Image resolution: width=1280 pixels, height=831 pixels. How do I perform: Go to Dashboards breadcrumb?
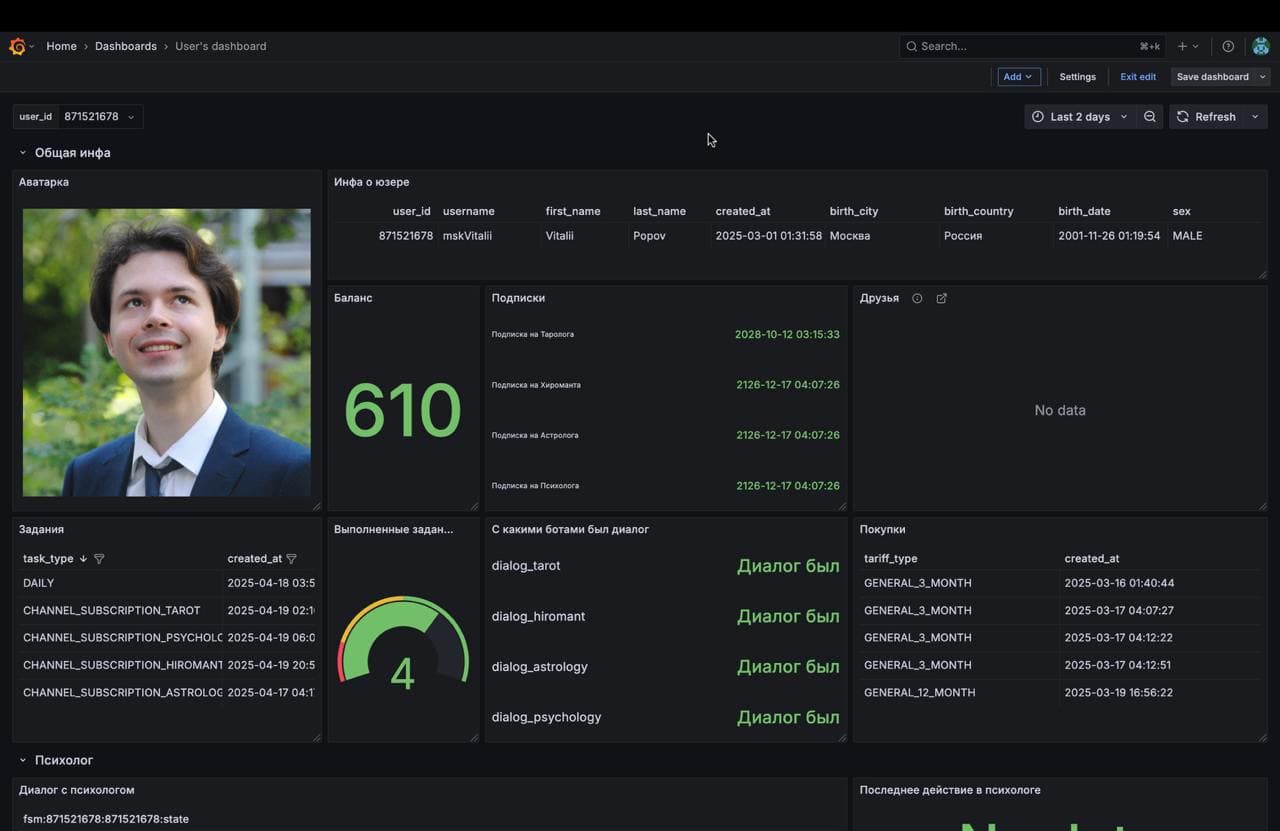tap(126, 46)
